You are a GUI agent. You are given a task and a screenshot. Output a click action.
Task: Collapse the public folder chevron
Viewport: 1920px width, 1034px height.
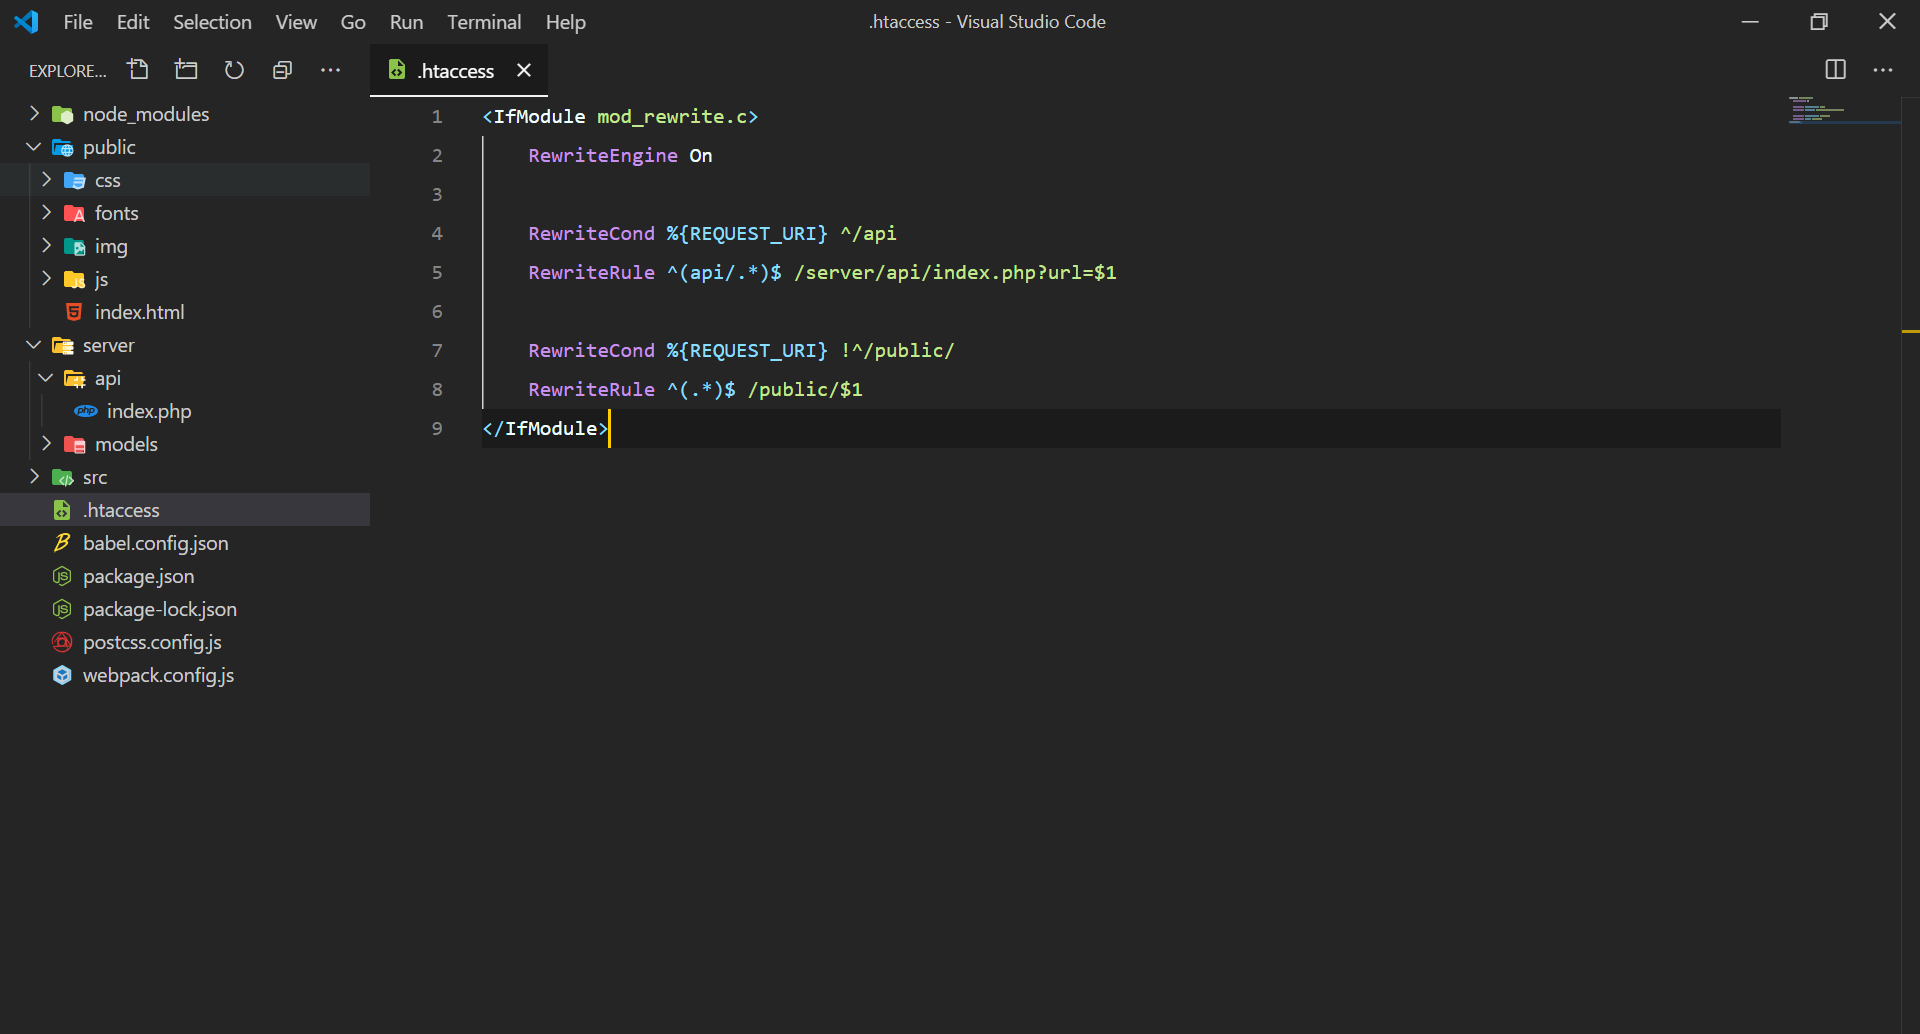[x=34, y=146]
